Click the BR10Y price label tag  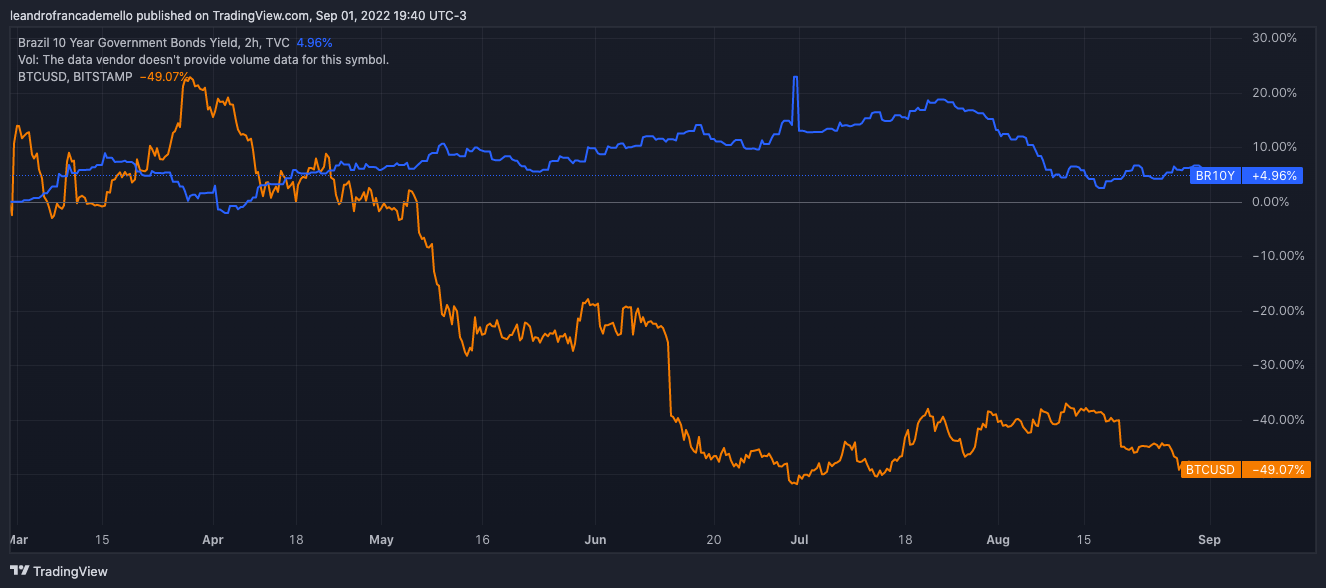1216,176
